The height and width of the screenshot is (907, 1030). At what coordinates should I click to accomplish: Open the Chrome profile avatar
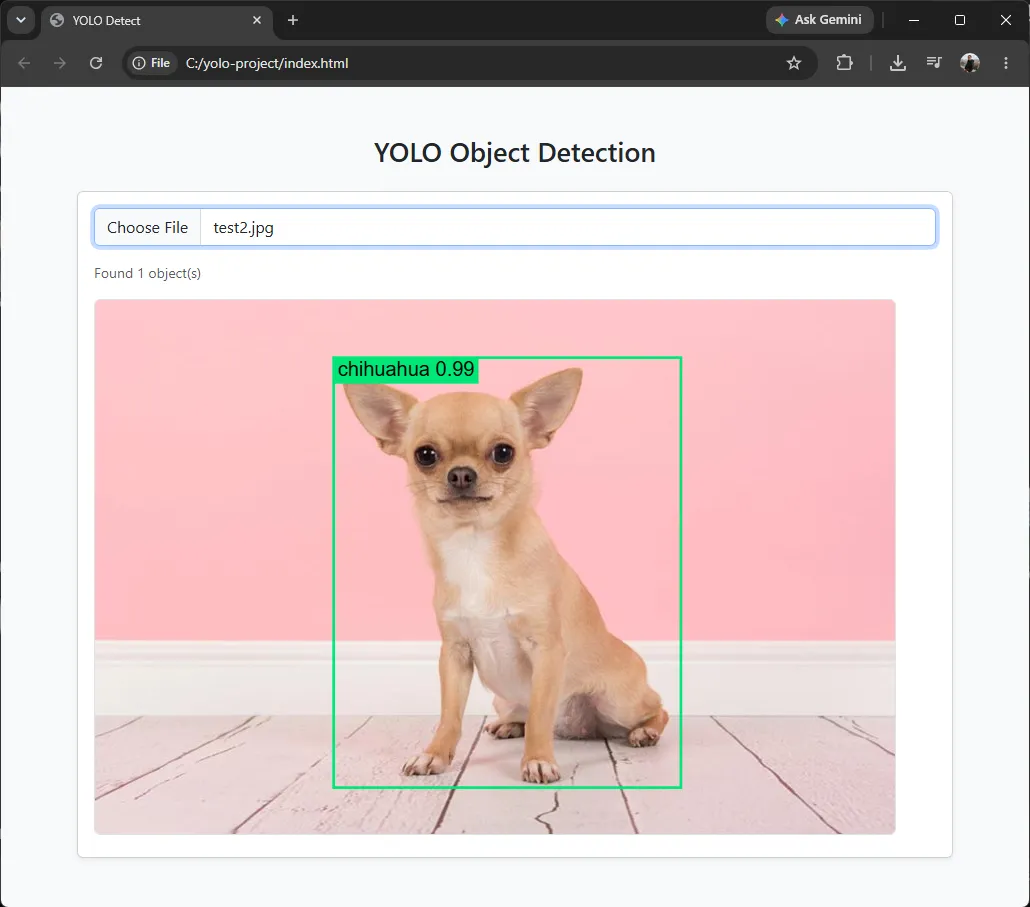[970, 63]
